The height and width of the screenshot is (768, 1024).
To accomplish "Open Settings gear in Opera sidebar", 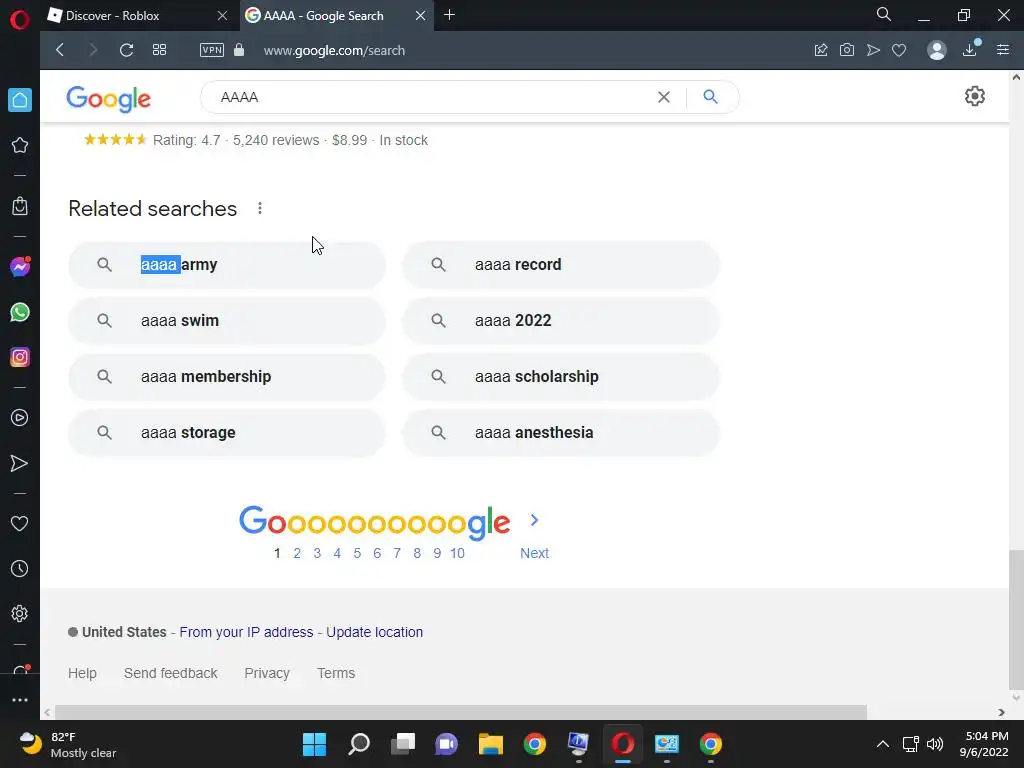I will (20, 613).
